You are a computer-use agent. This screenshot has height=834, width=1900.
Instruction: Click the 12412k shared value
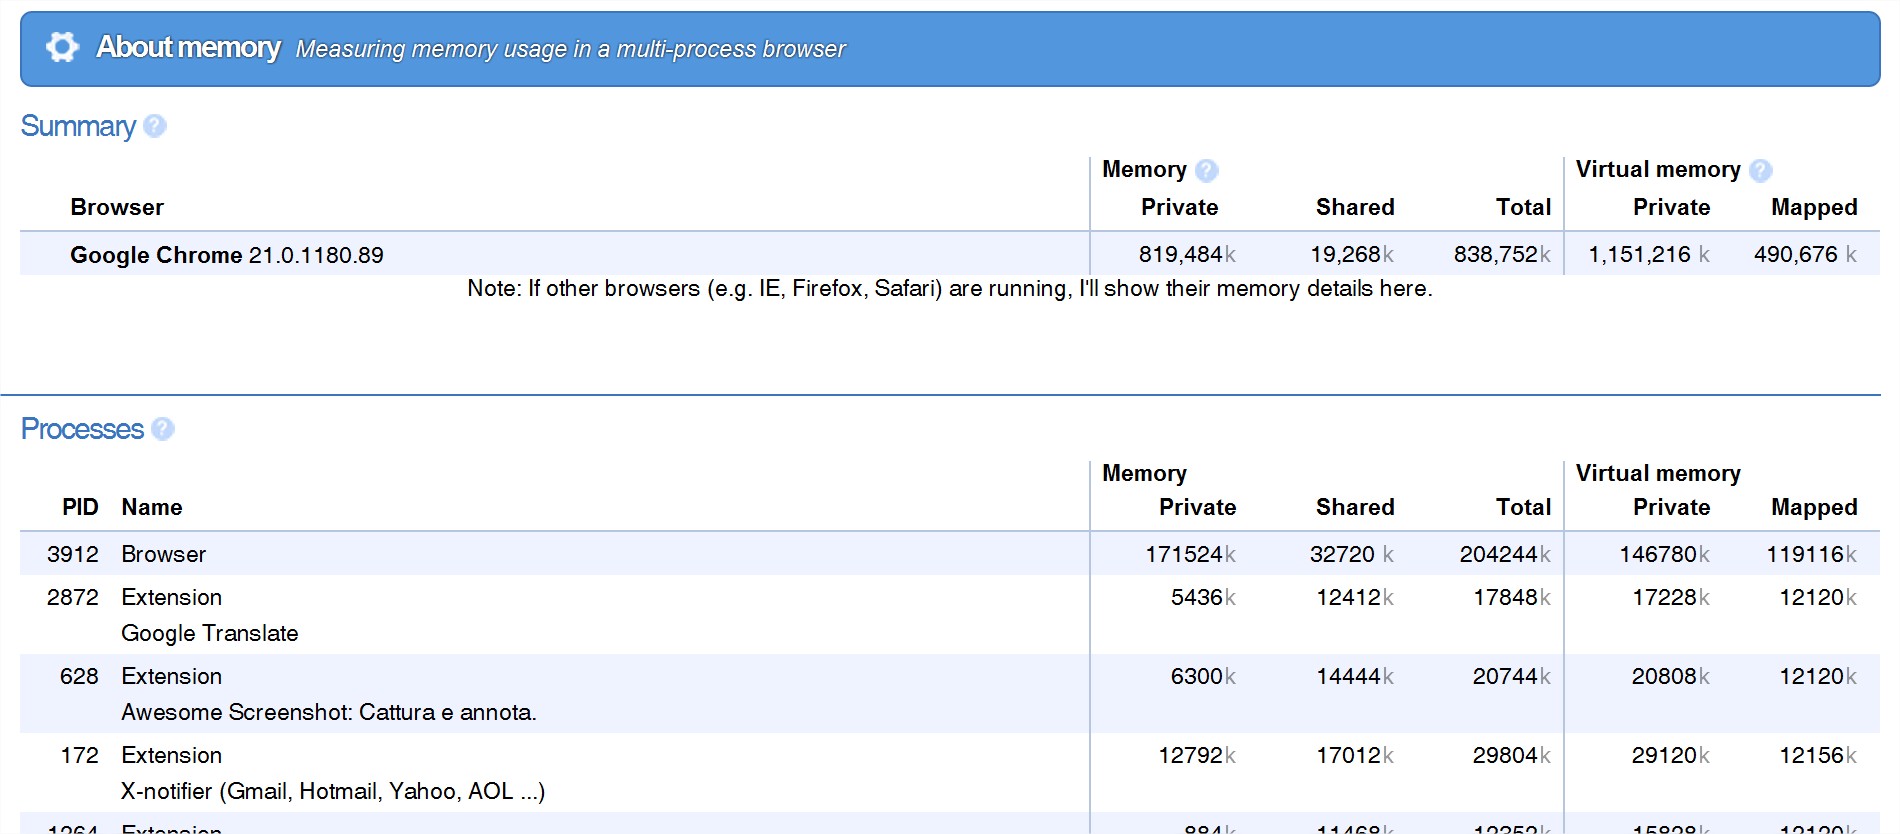[1355, 597]
